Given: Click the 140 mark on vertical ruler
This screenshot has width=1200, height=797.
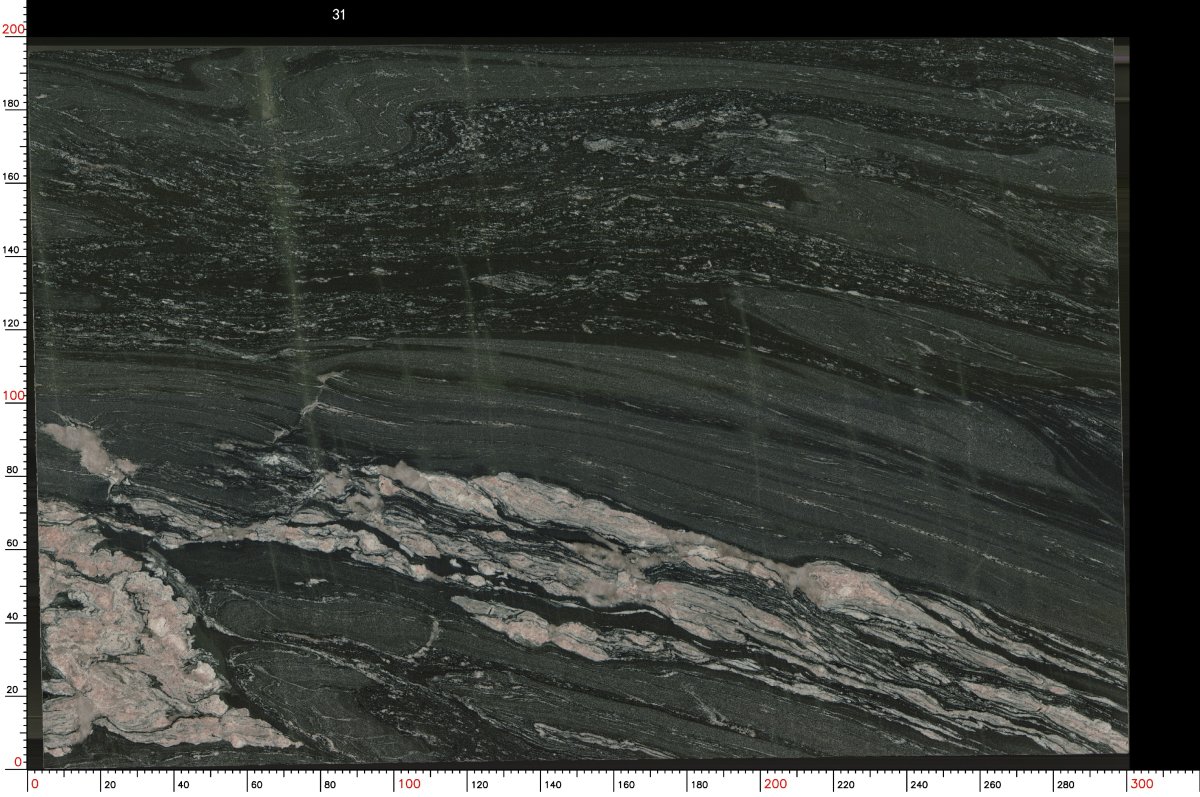Looking at the screenshot, I should coord(14,250).
